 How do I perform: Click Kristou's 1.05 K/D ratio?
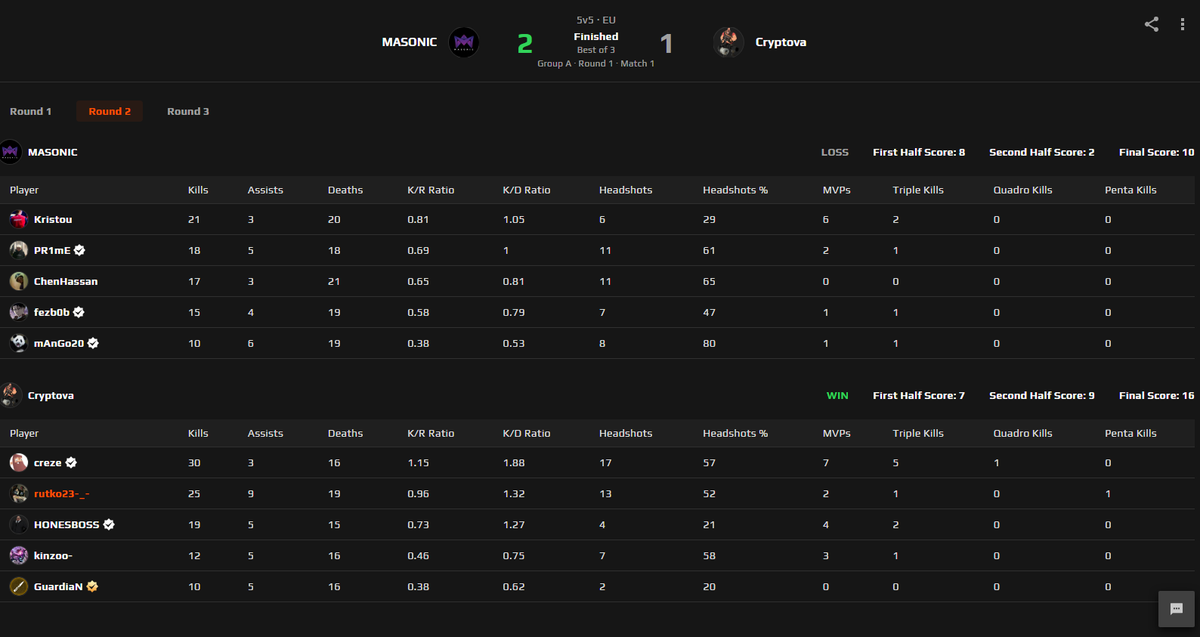point(513,219)
